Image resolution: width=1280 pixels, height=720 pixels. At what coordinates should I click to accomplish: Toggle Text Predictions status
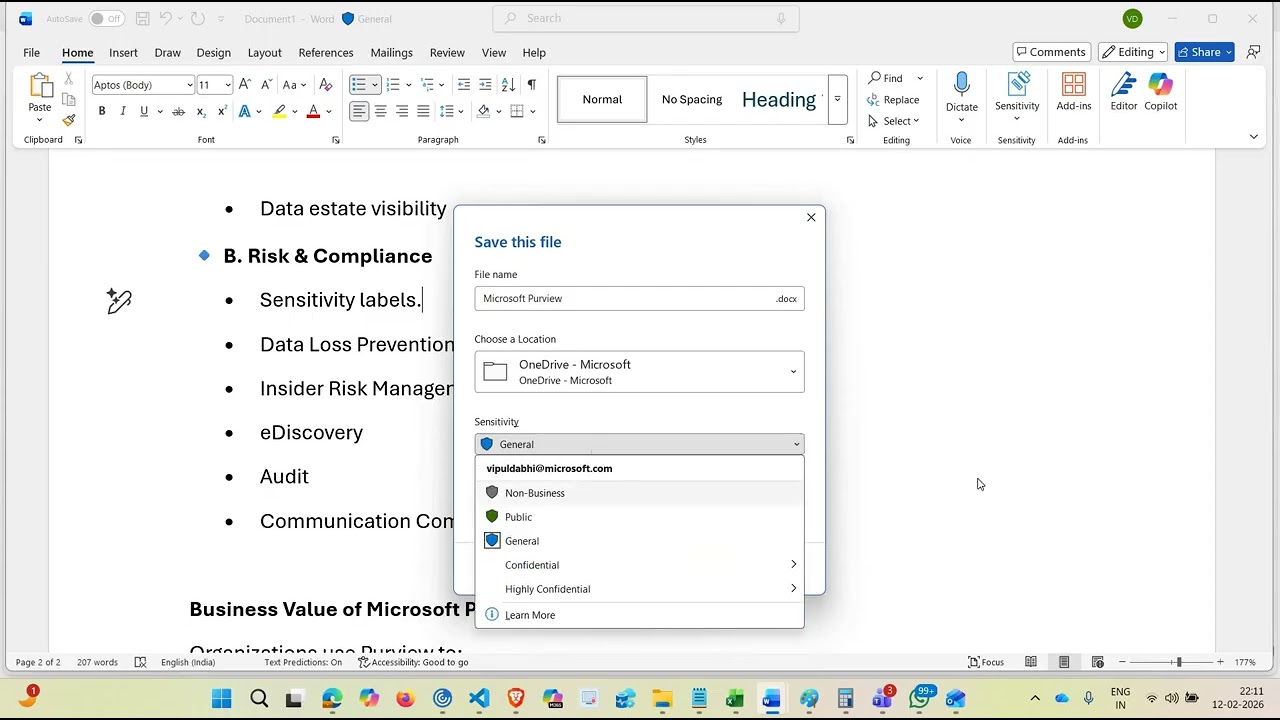(x=303, y=662)
